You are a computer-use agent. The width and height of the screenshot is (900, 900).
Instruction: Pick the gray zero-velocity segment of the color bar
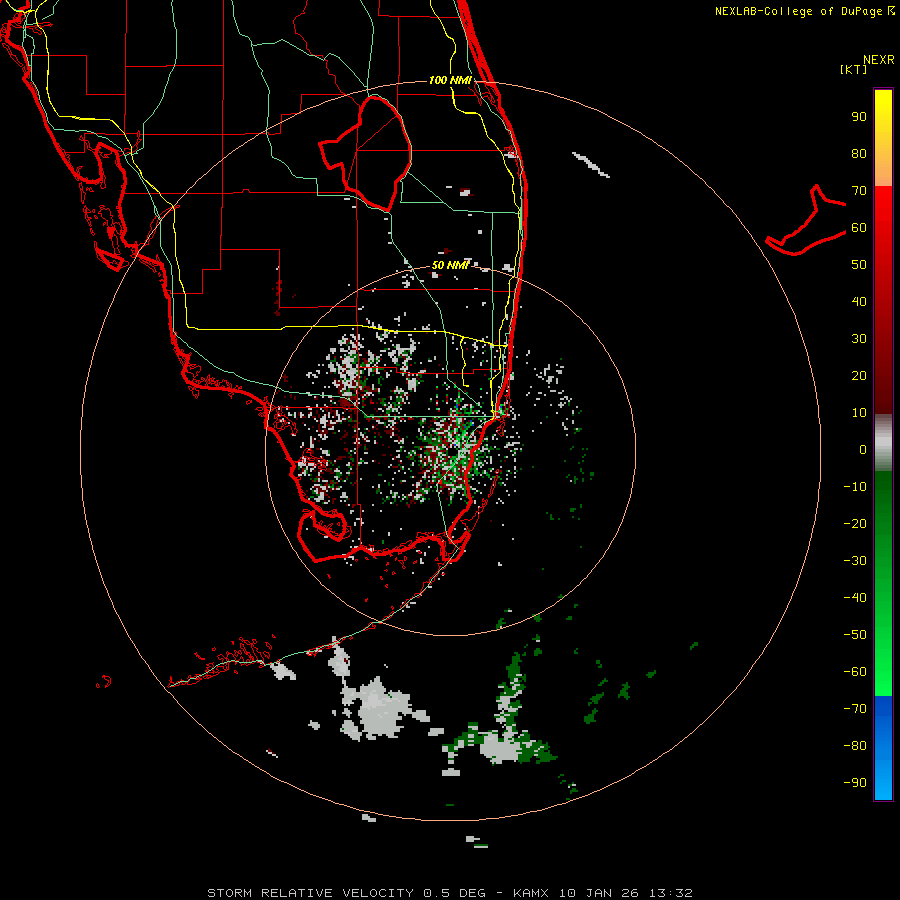point(883,442)
